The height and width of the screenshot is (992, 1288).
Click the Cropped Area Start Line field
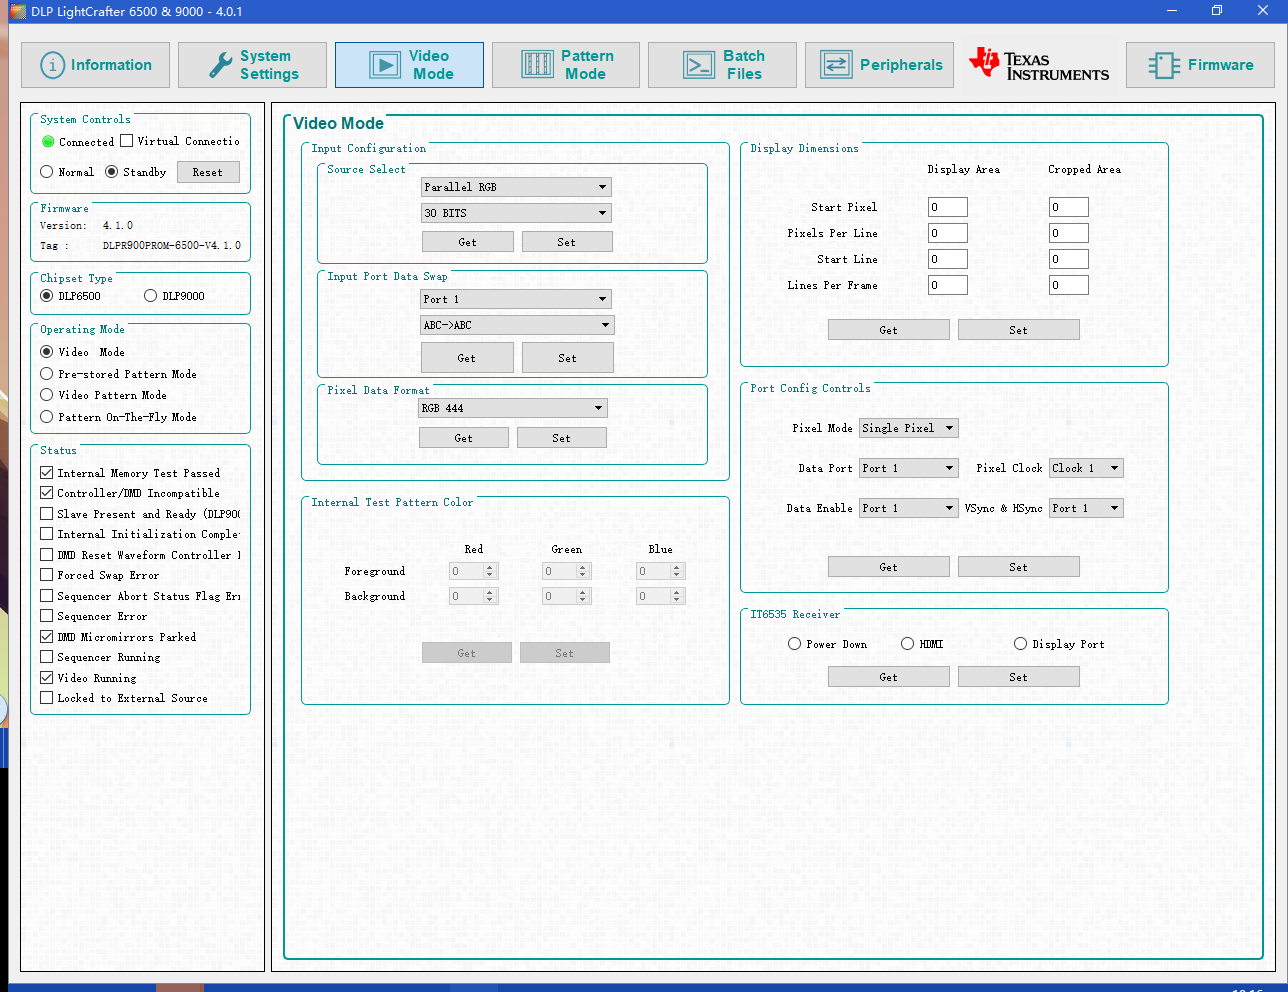[1069, 259]
